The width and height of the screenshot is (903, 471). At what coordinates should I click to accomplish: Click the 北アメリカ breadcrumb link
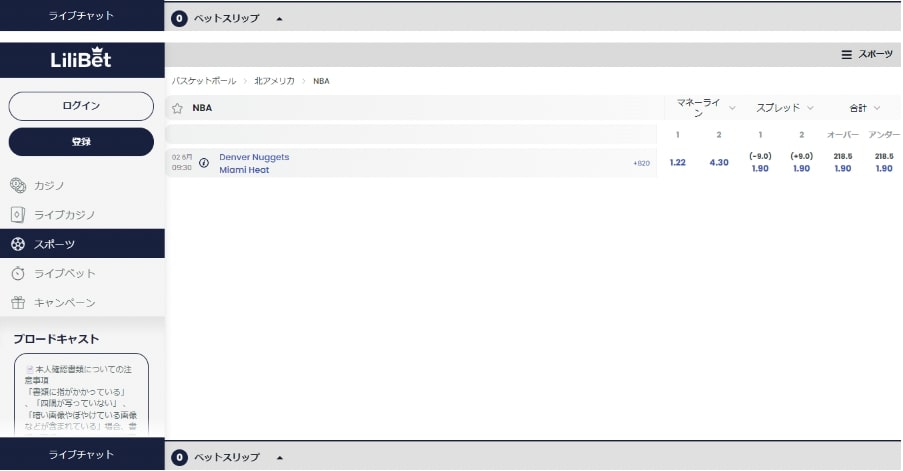(274, 81)
